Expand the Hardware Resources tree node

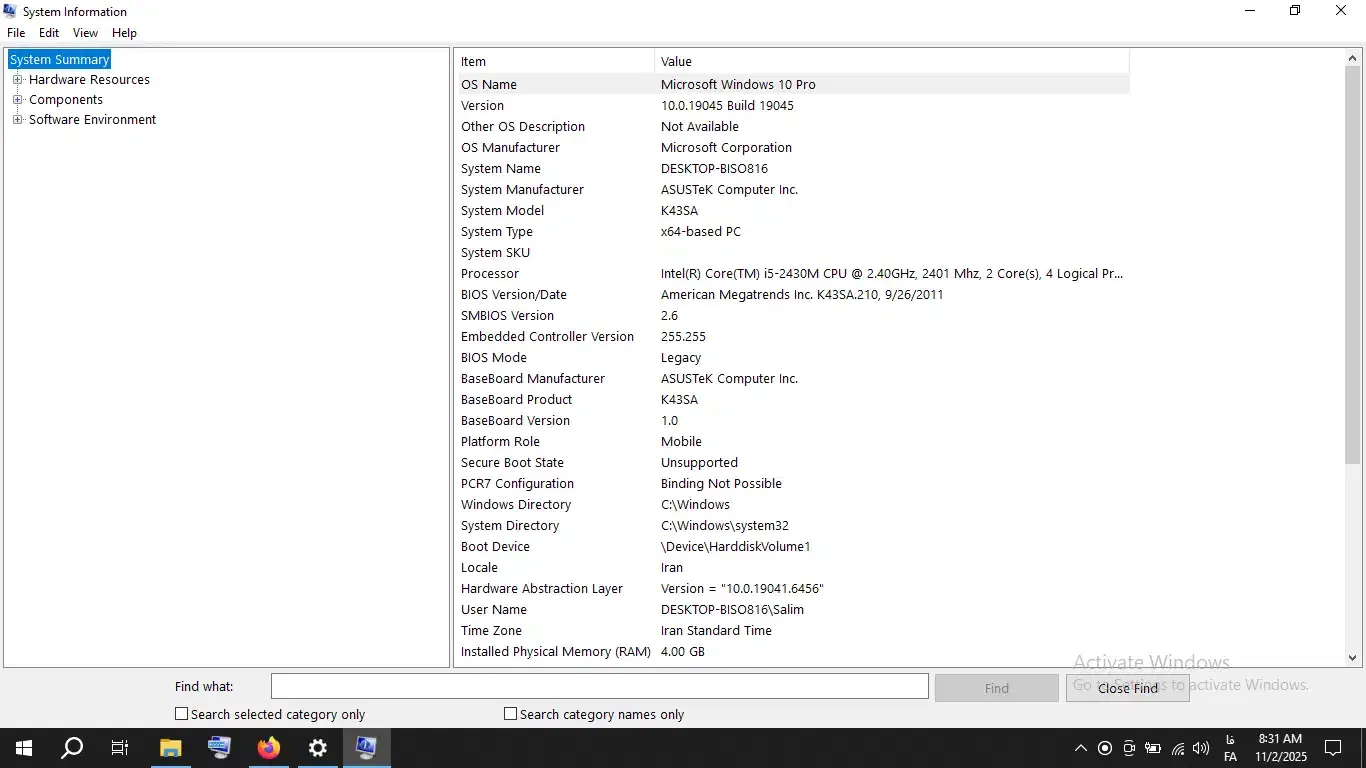17,80
